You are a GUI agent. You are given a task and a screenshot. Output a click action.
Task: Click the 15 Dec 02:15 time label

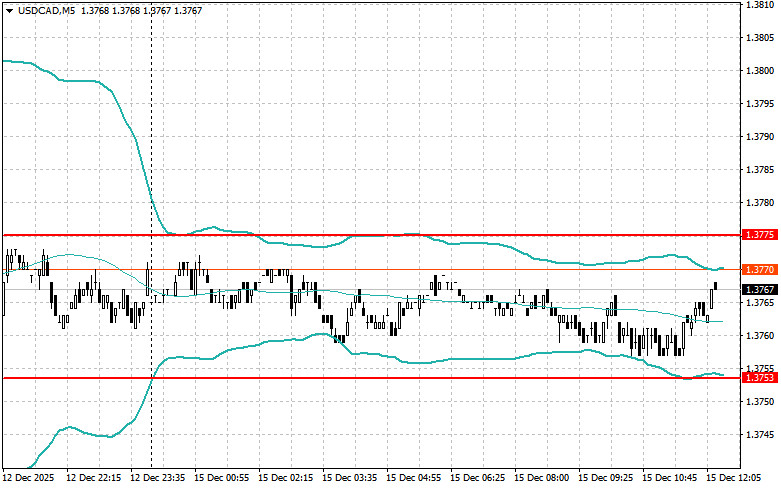click(x=285, y=478)
